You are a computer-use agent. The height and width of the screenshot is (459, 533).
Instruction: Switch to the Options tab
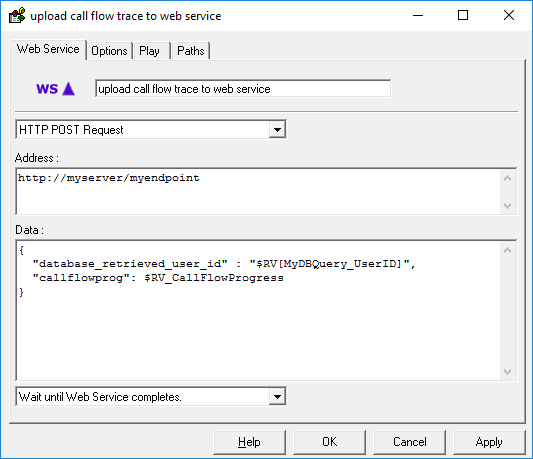pyautogui.click(x=109, y=51)
